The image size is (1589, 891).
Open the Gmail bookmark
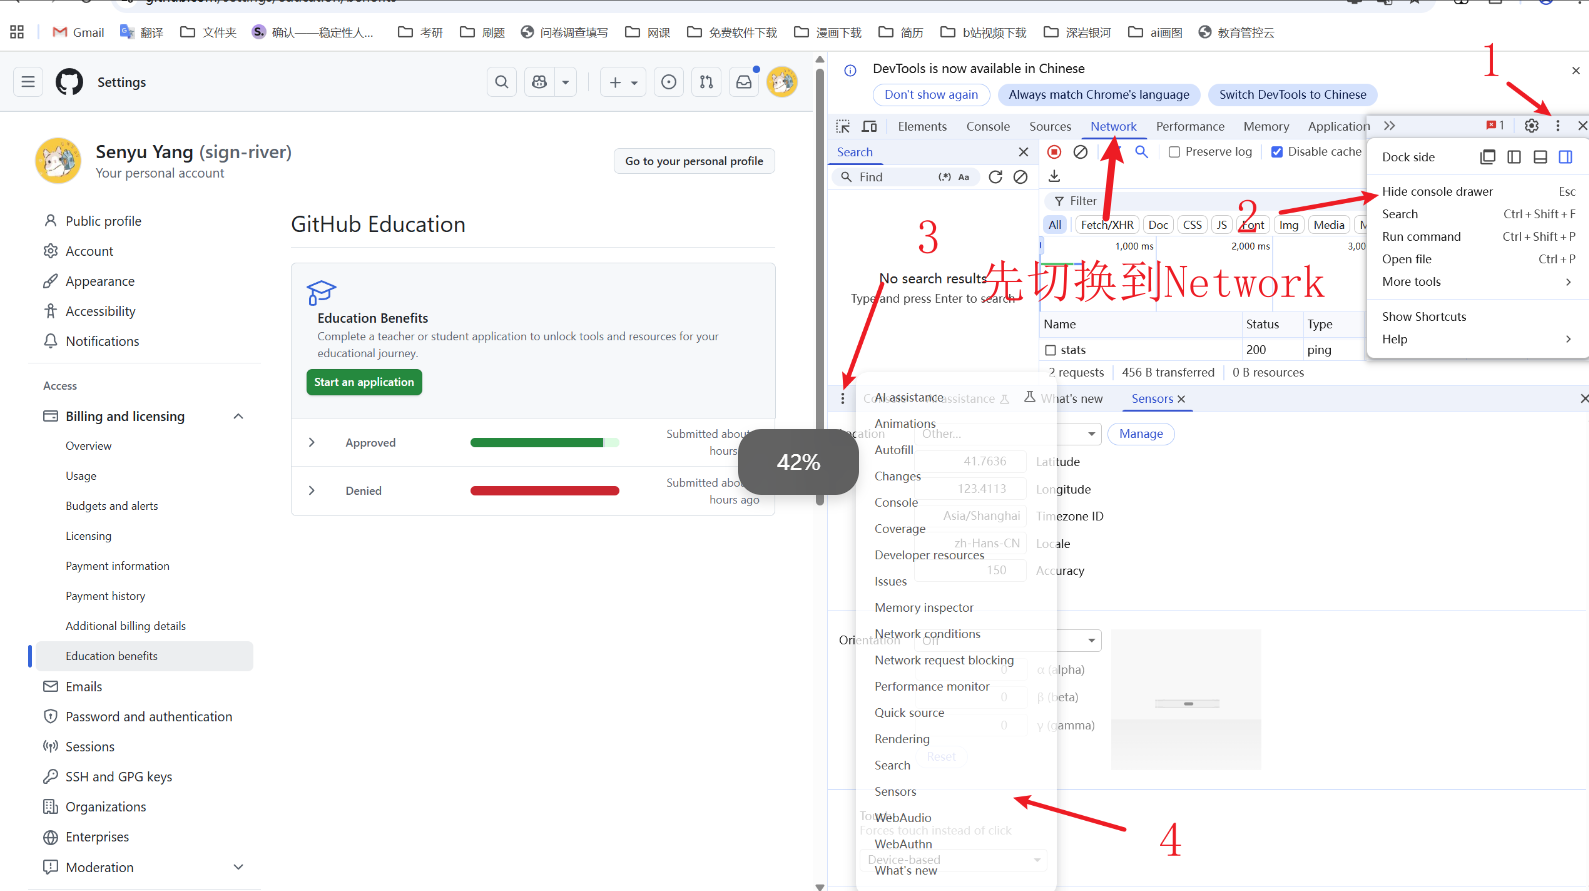coord(78,32)
